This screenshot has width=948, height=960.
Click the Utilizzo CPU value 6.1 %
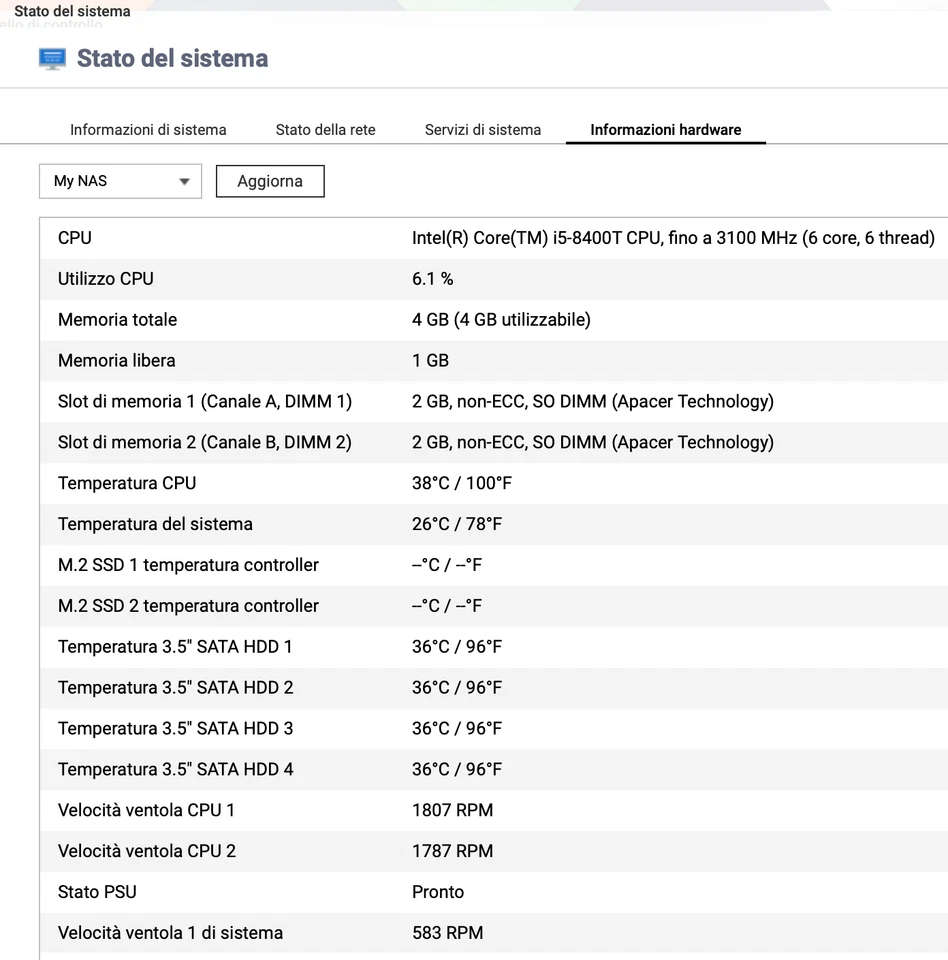[434, 279]
